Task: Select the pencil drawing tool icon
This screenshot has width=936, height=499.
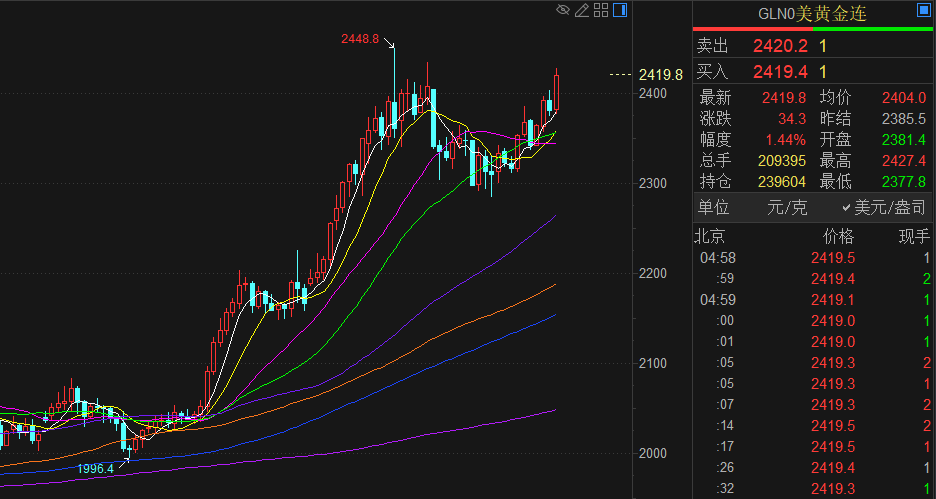Action: point(582,11)
